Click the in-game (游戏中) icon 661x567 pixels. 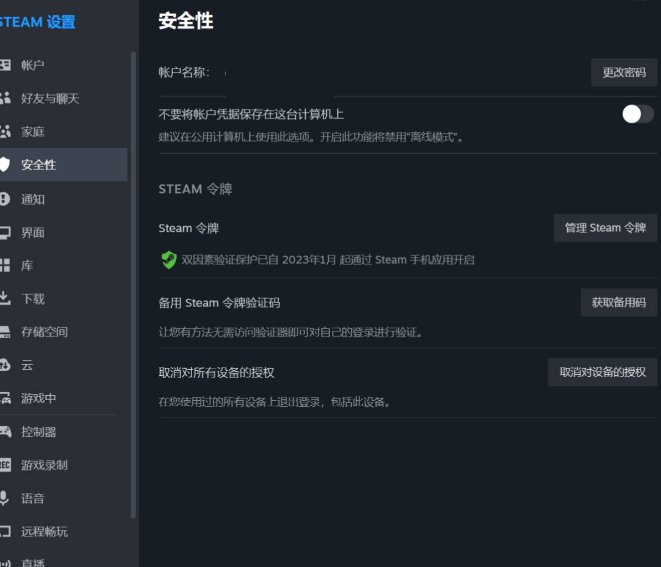pyautogui.click(x=5, y=398)
